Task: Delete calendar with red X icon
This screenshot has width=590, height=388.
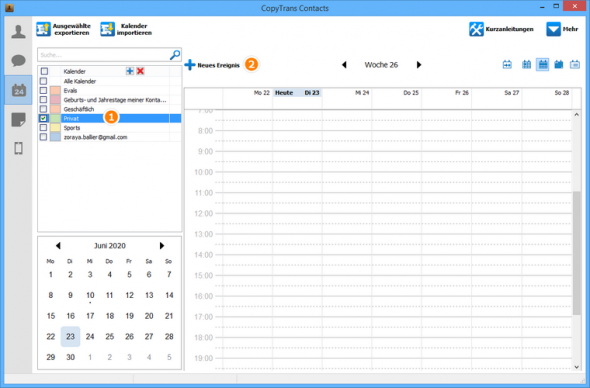Action: coord(140,71)
